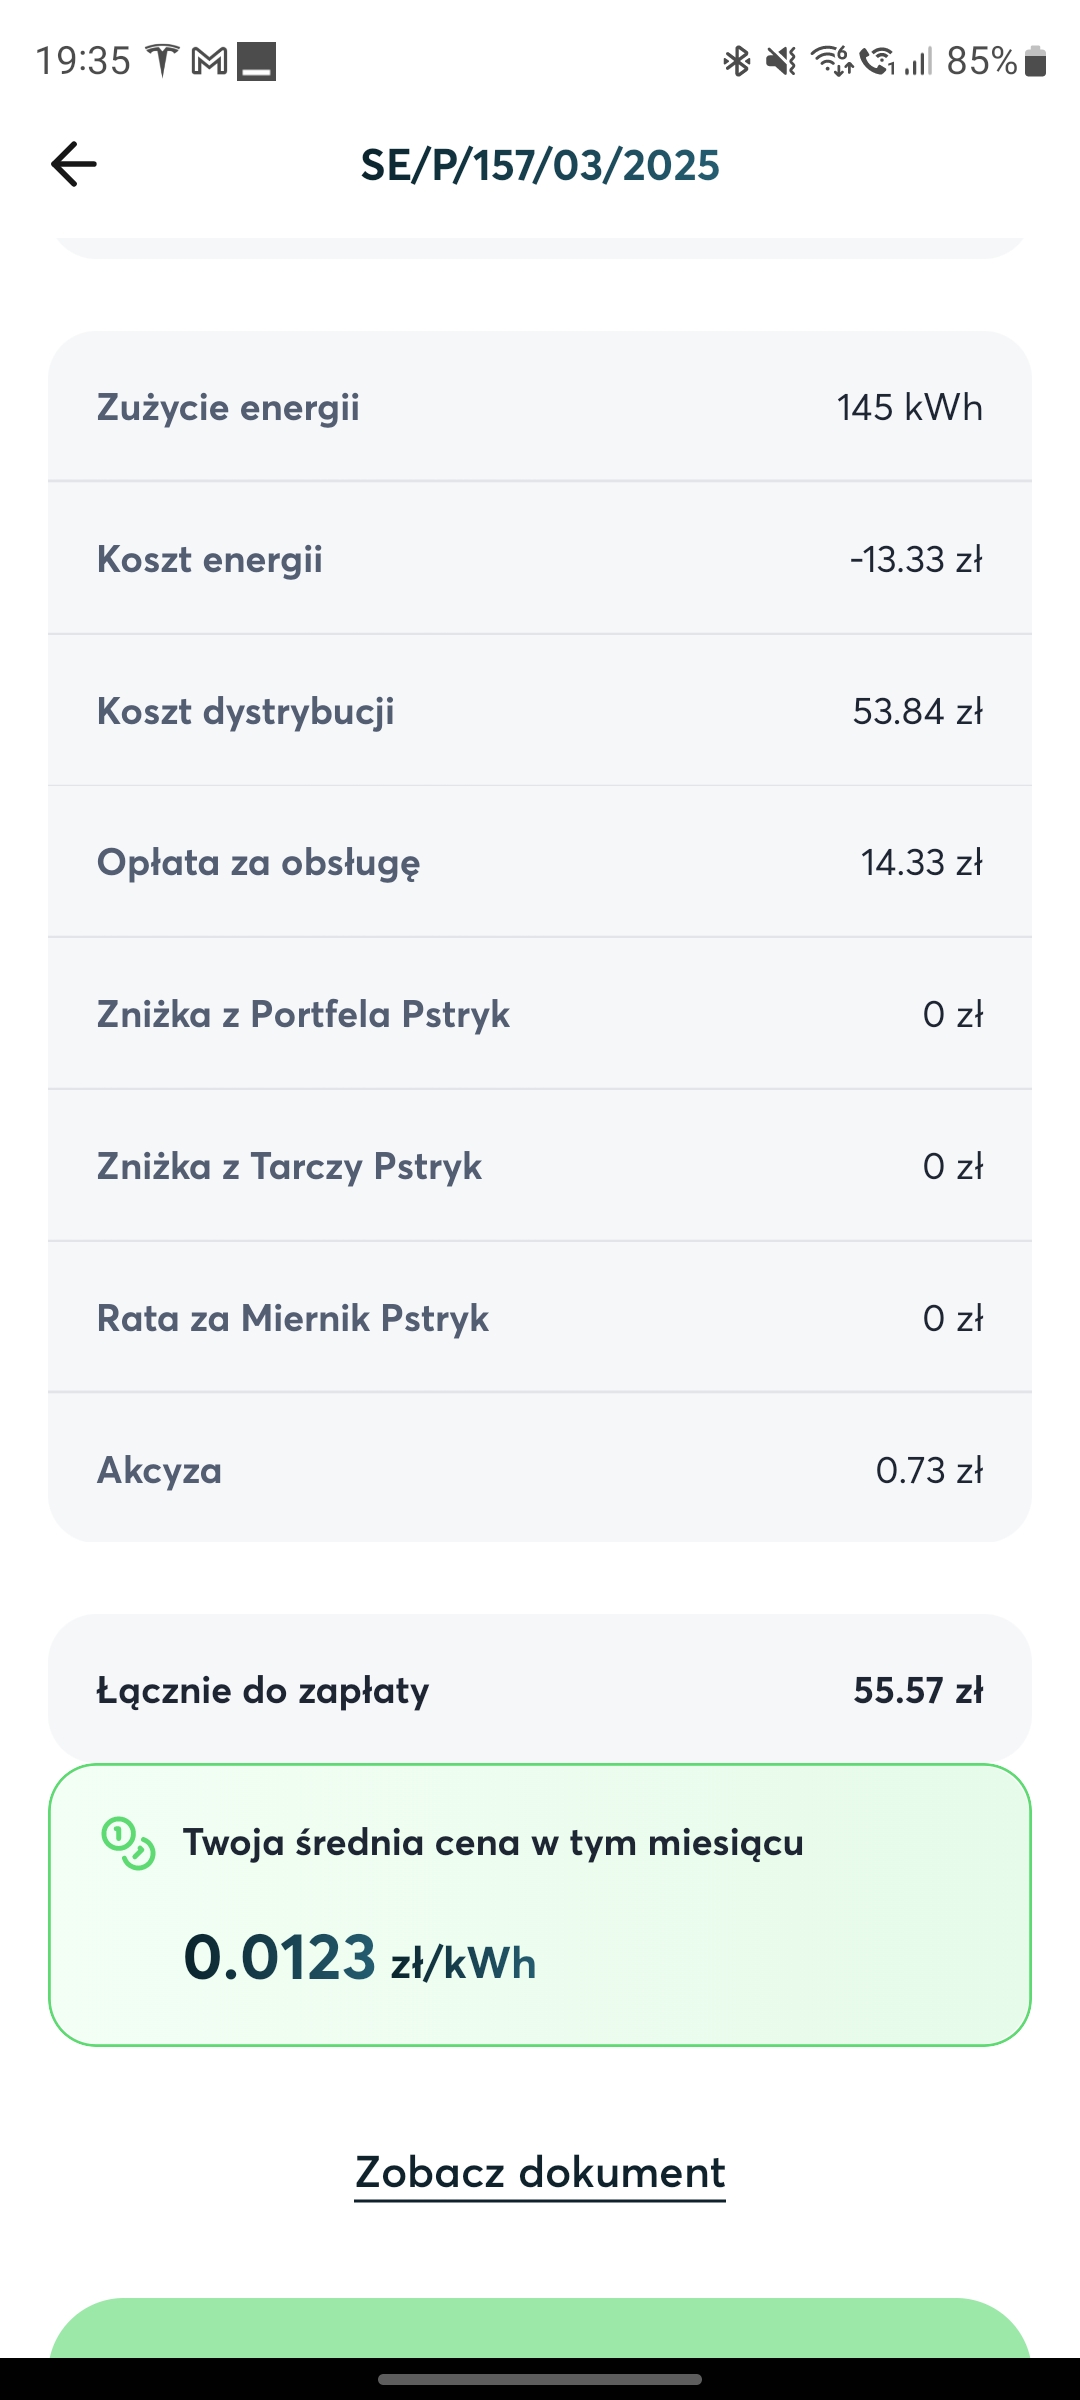This screenshot has height=2400, width=1080.
Task: Tap the muted sound status icon
Action: 781,62
